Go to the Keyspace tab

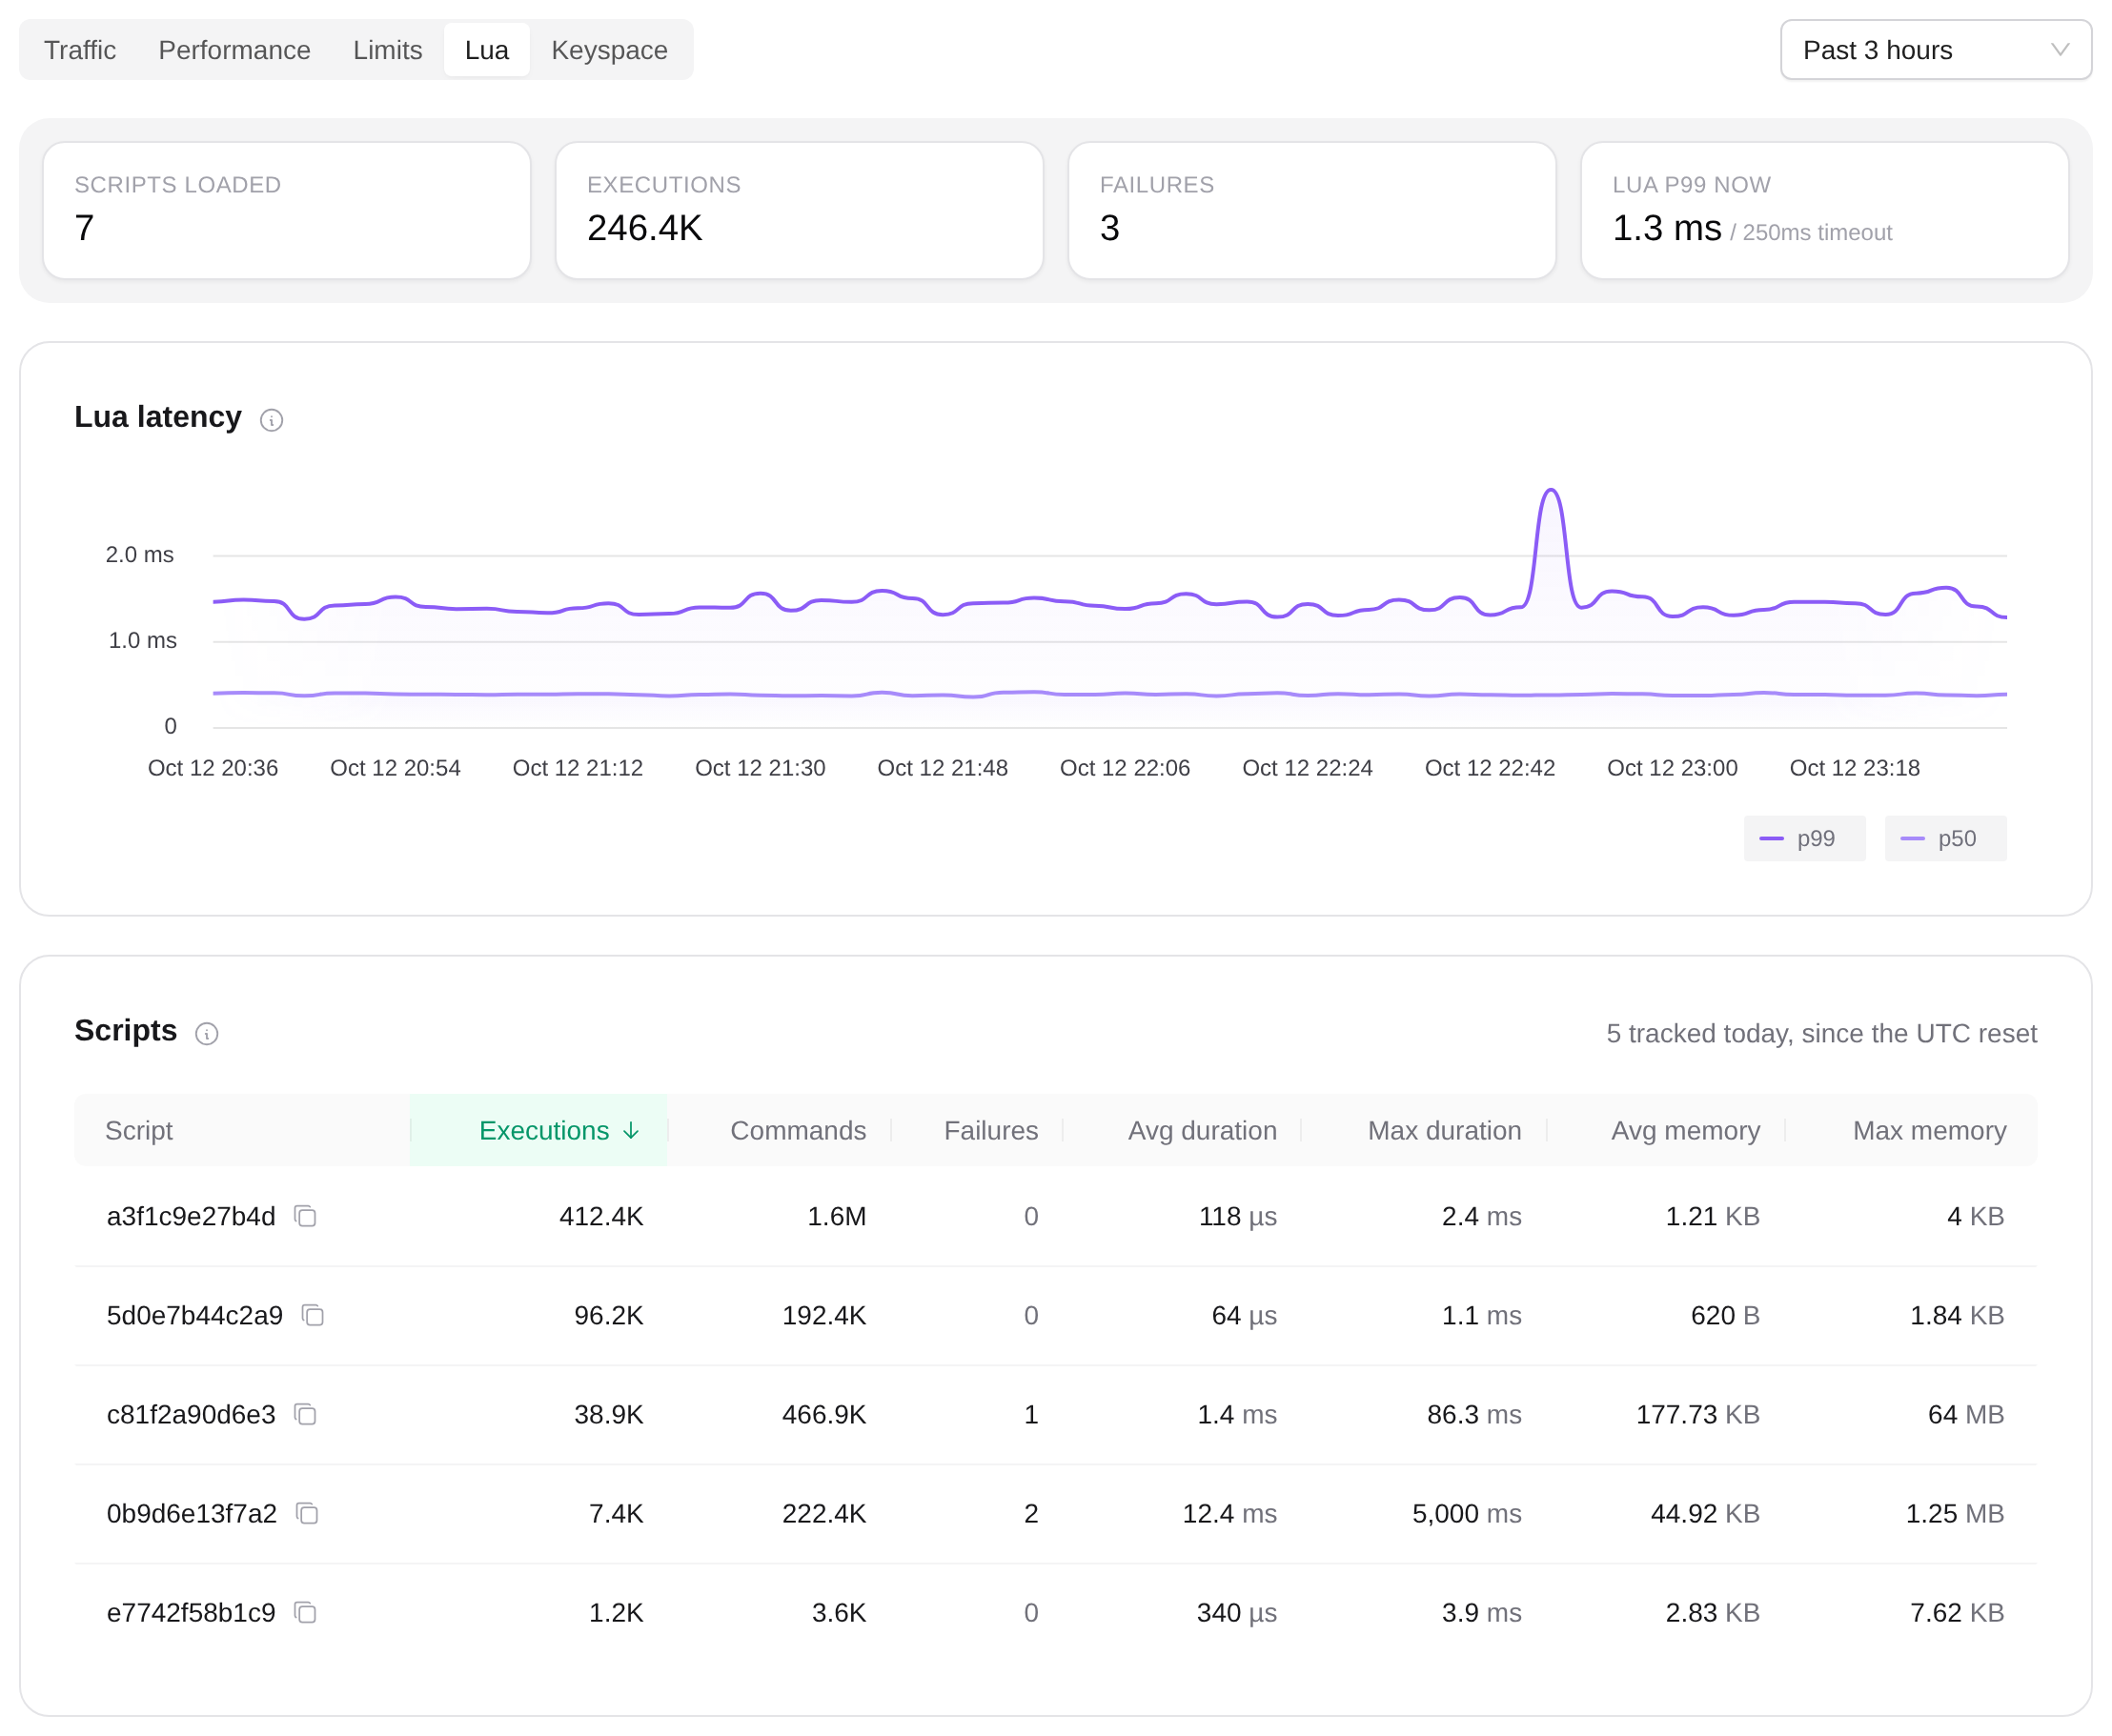[x=609, y=50]
